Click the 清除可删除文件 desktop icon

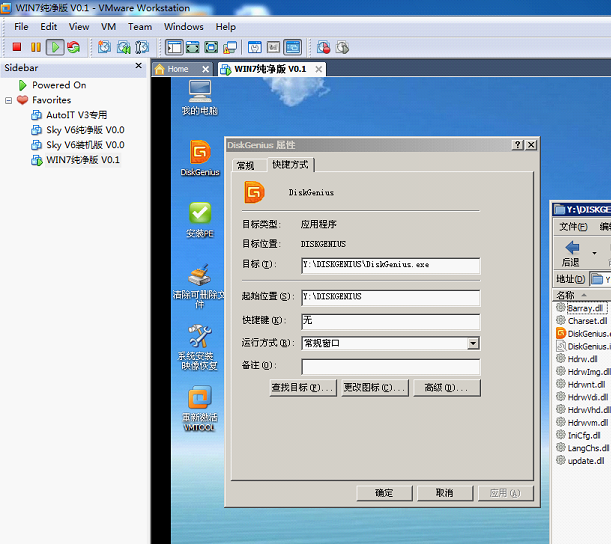coord(200,287)
